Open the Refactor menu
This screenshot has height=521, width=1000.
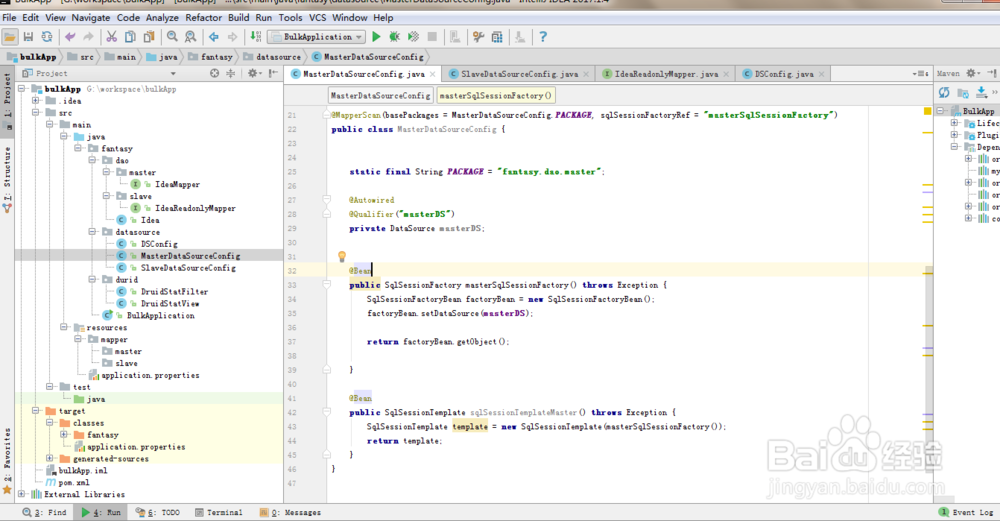pyautogui.click(x=203, y=17)
